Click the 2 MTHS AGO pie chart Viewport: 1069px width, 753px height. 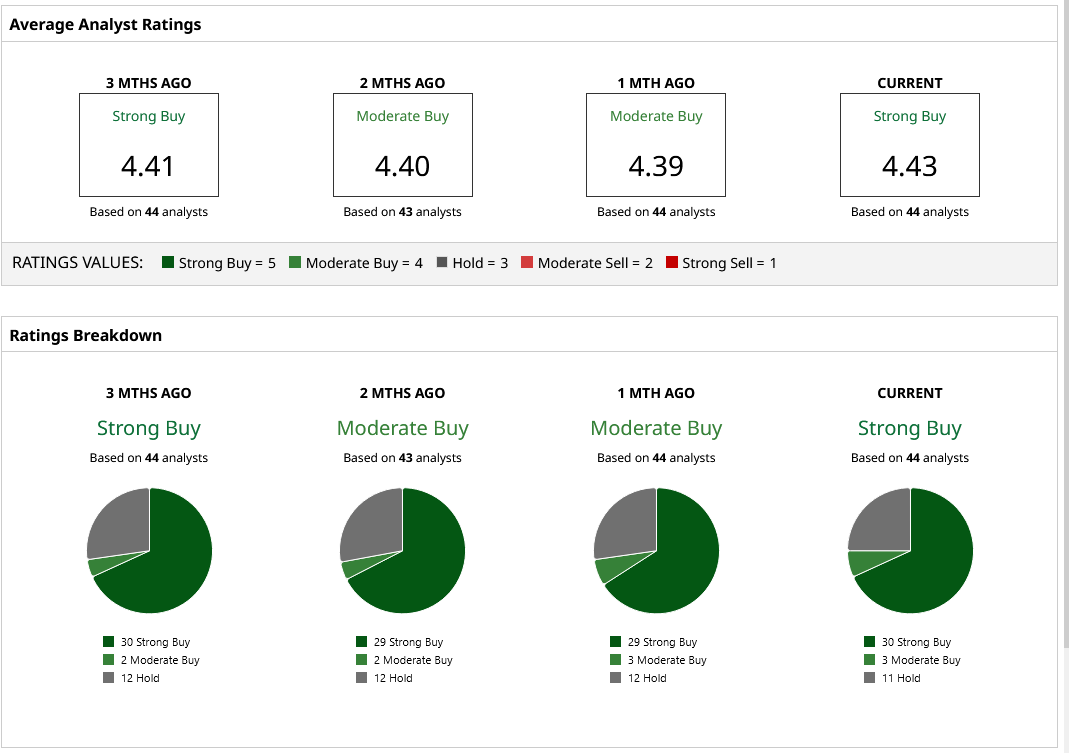402,550
